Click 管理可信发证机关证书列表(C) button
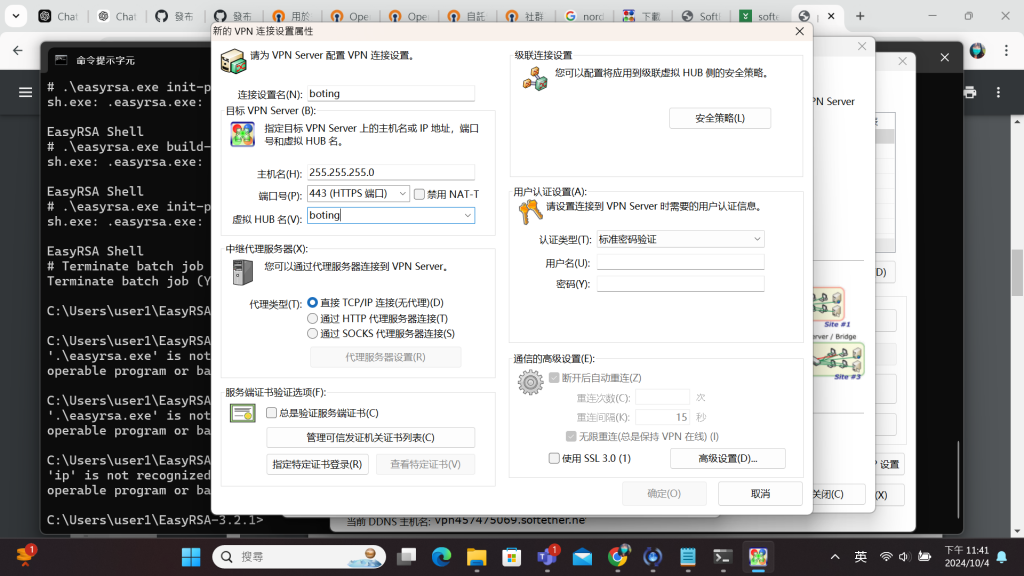Viewport: 1024px width, 576px height. point(370,438)
